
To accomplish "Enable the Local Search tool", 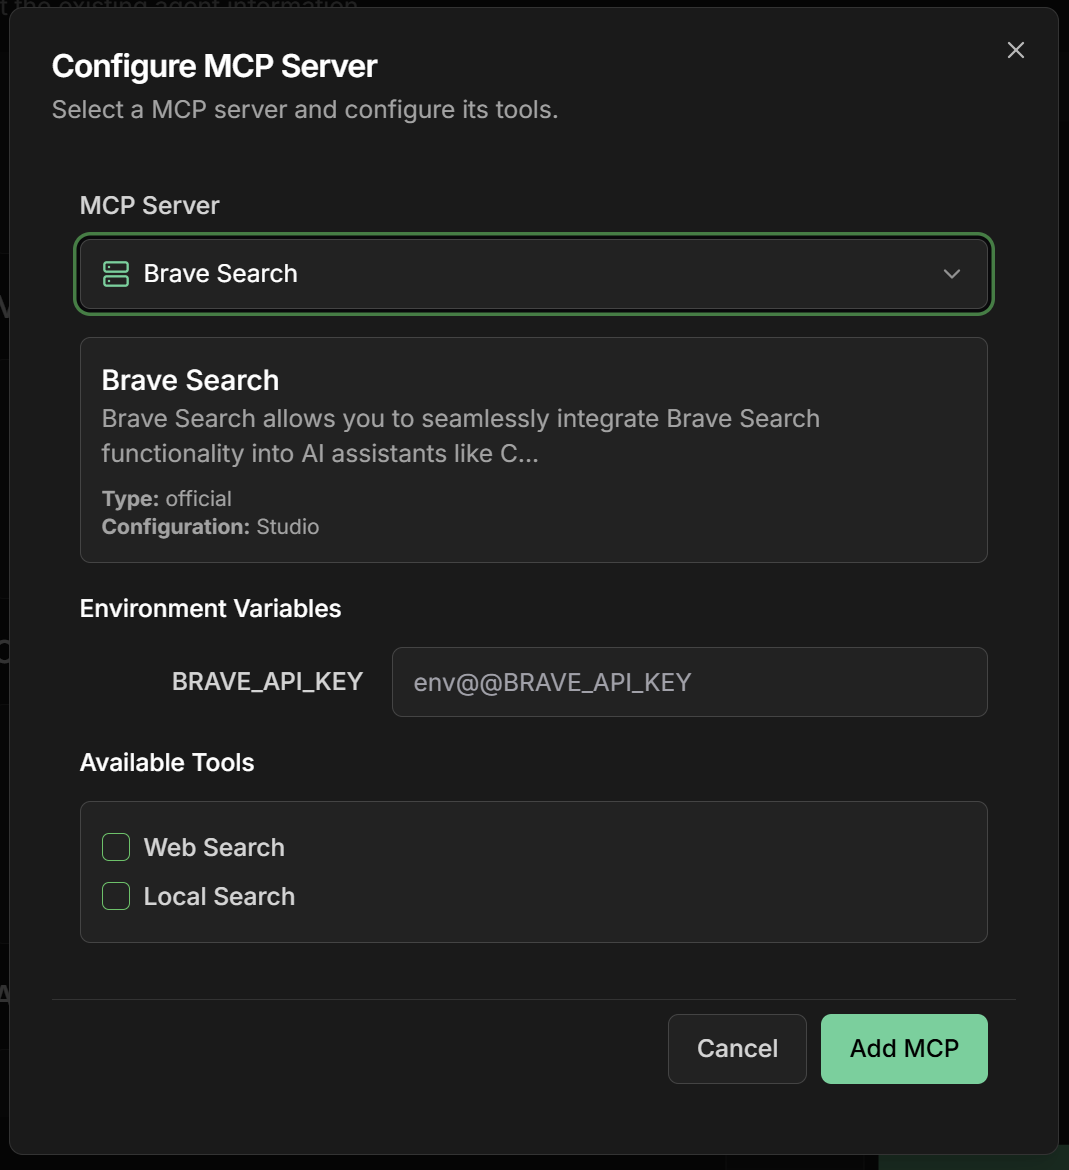I will (115, 896).
